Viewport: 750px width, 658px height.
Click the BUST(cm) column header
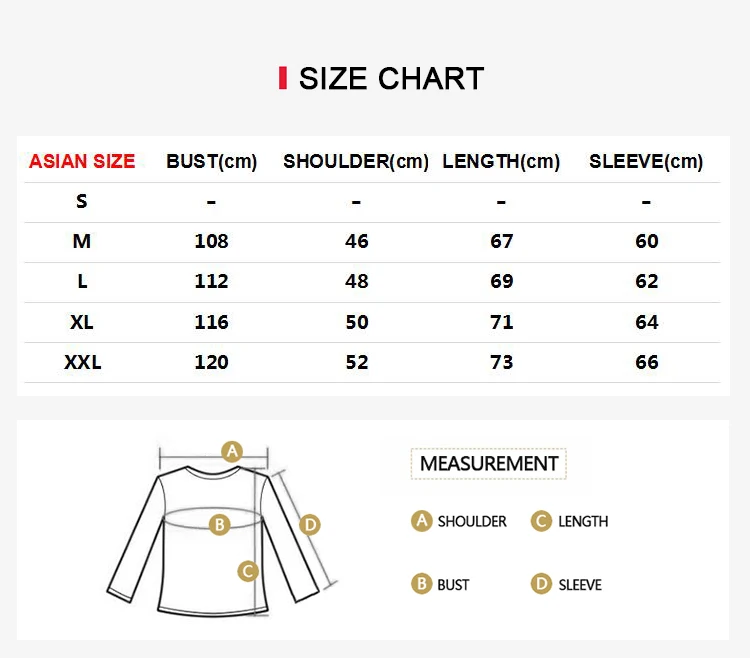click(211, 162)
